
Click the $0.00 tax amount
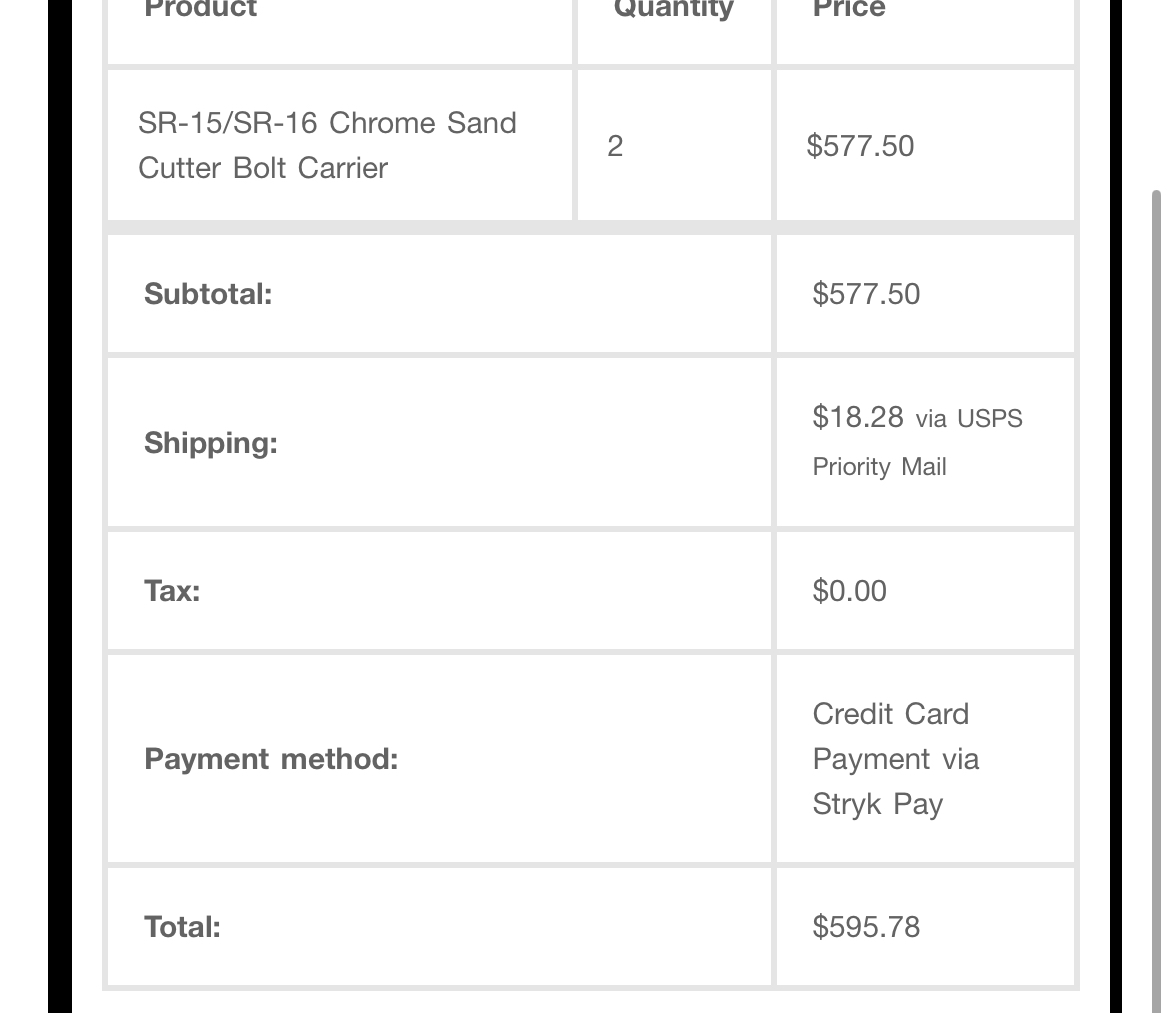click(849, 591)
